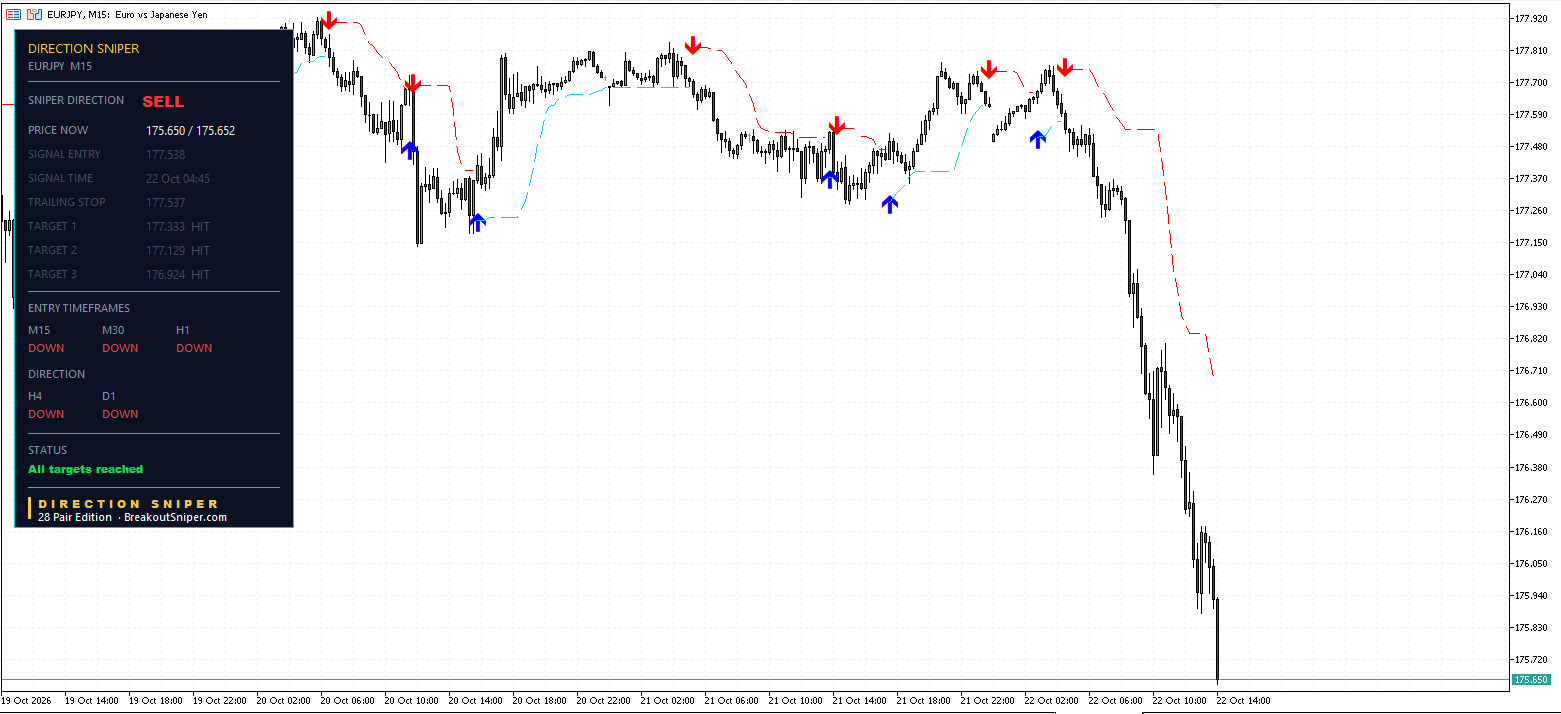Click time axis label '21 Oct 10:00'
The height and width of the screenshot is (714, 1561).
point(796,701)
